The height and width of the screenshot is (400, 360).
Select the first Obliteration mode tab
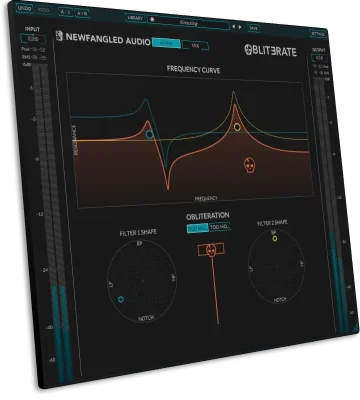click(x=198, y=228)
